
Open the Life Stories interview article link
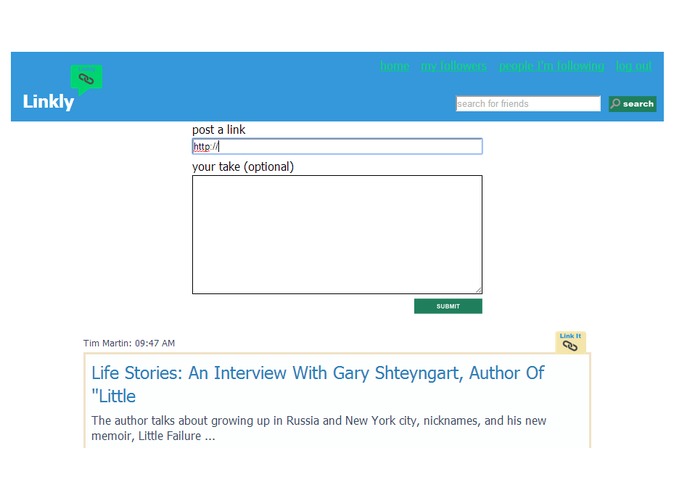coord(318,384)
